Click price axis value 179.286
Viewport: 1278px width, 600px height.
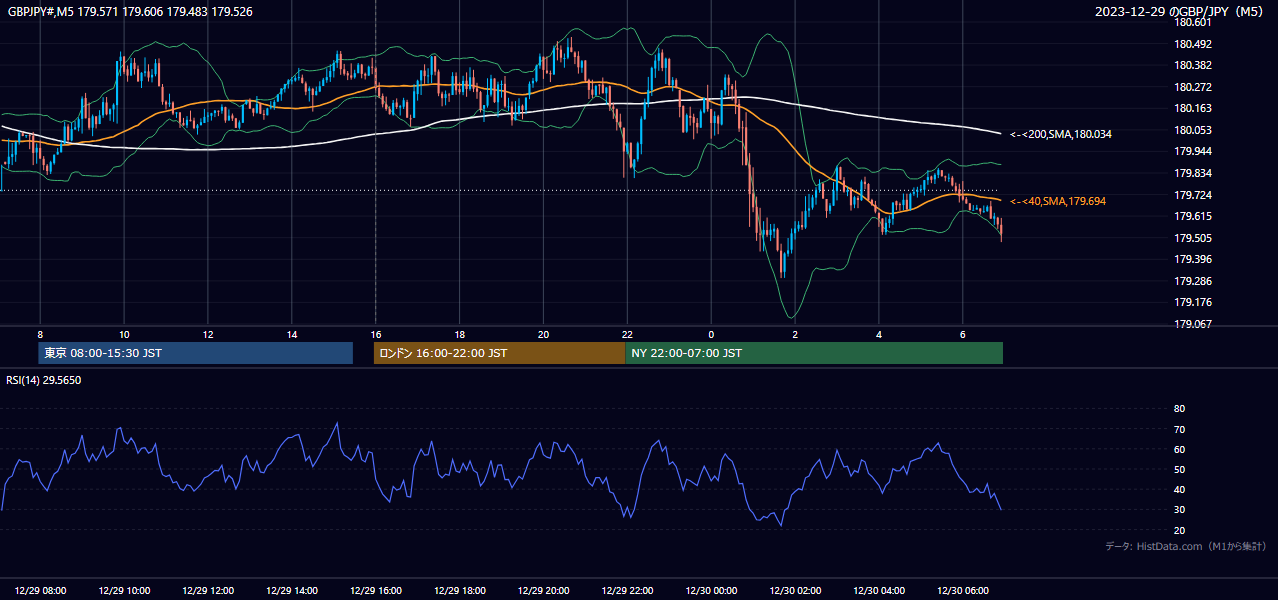(x=1192, y=281)
